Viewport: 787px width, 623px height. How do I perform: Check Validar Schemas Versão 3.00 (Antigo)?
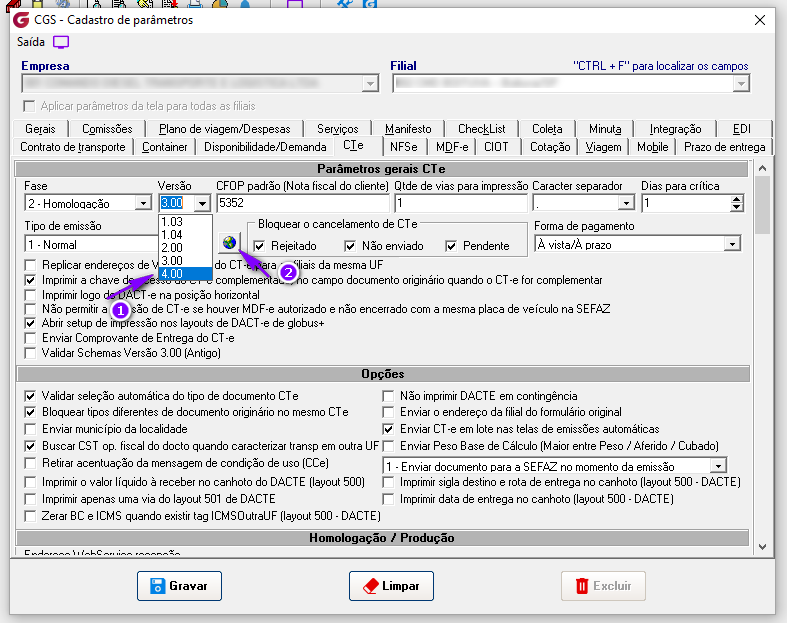(x=30, y=353)
